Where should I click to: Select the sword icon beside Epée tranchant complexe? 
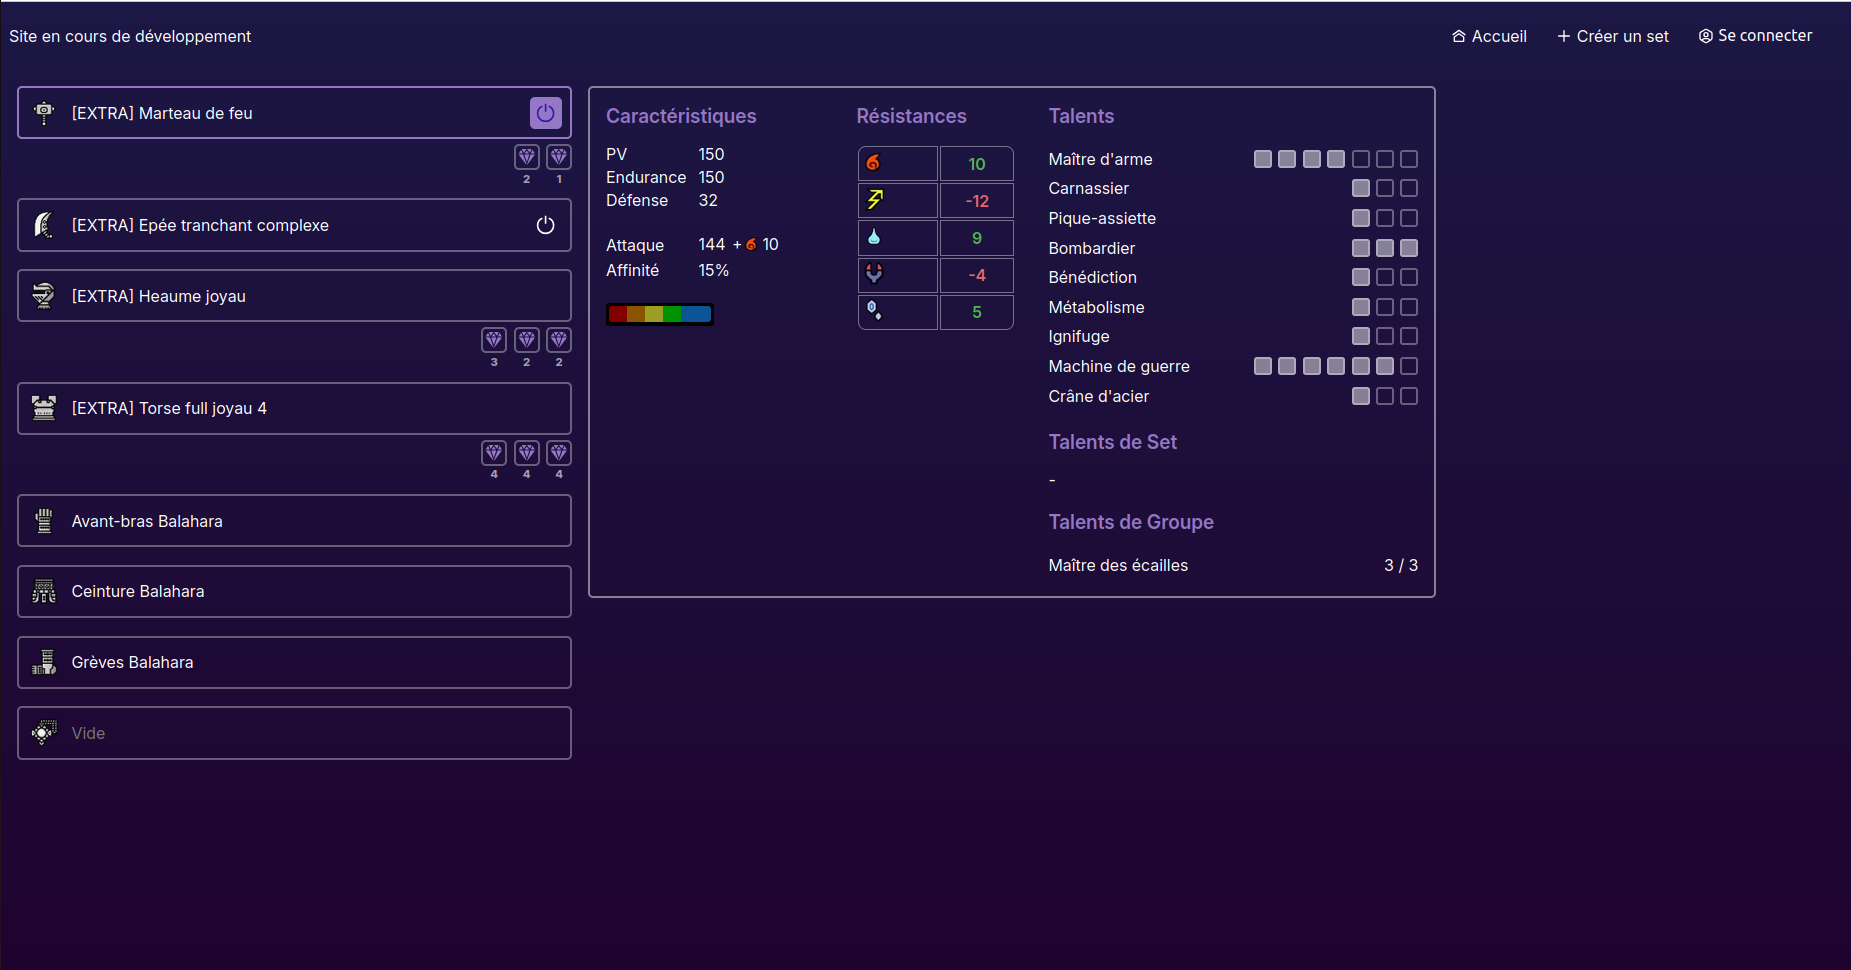44,225
